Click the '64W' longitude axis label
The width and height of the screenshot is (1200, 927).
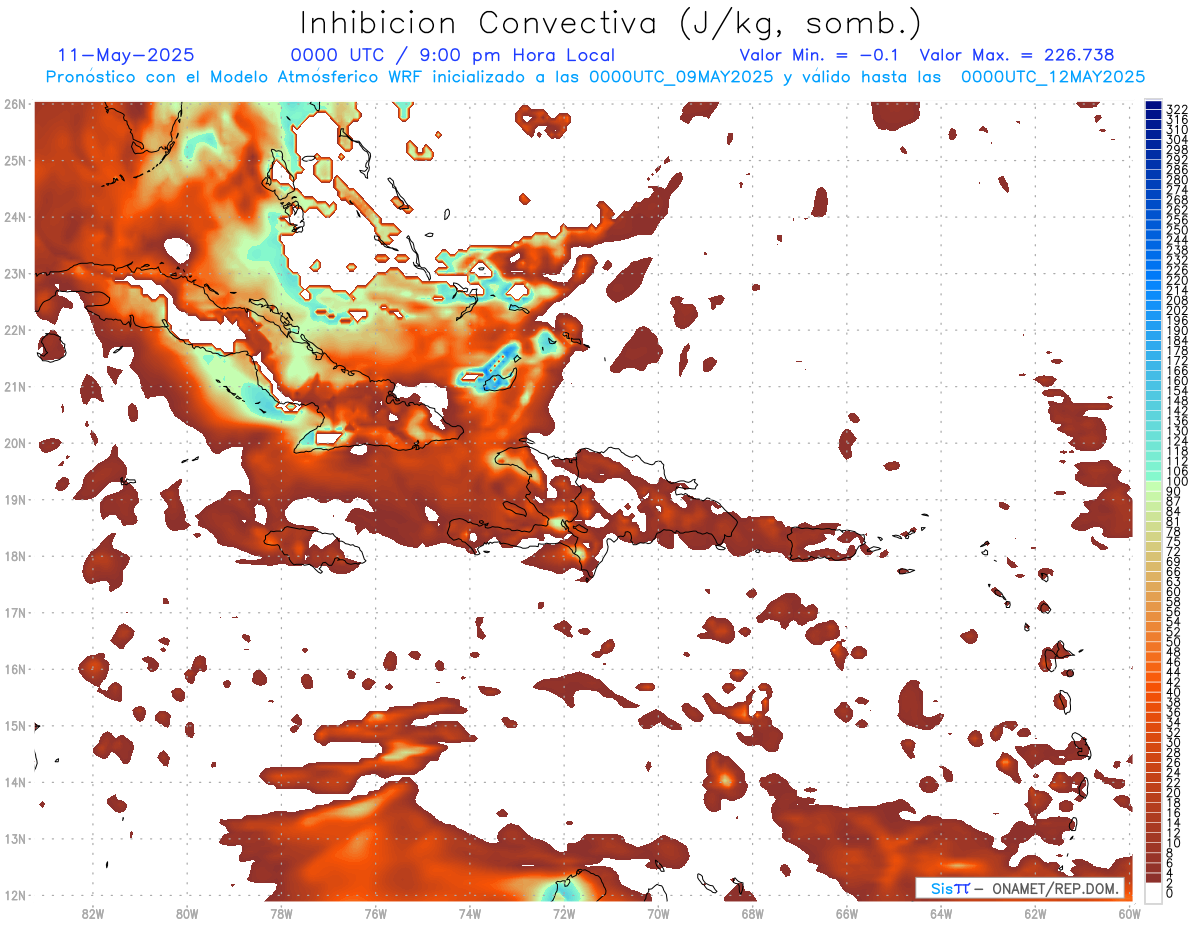coord(941,913)
